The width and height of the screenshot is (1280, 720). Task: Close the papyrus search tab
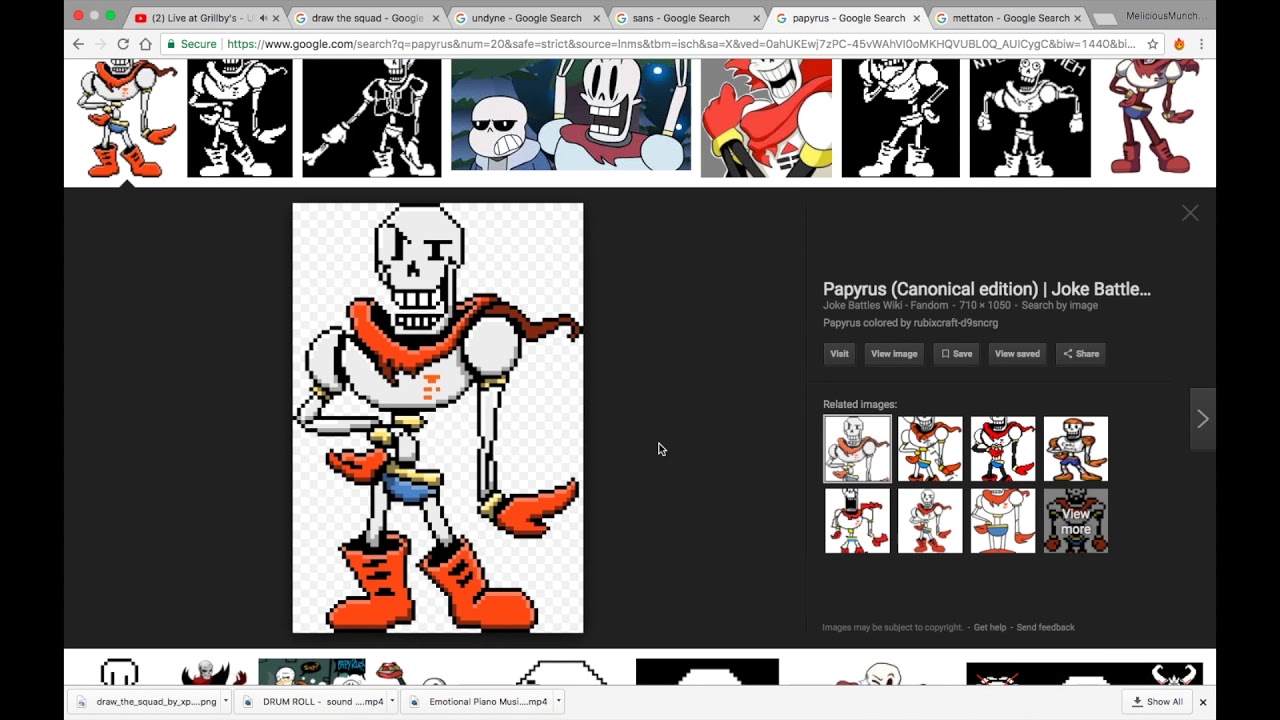point(916,18)
